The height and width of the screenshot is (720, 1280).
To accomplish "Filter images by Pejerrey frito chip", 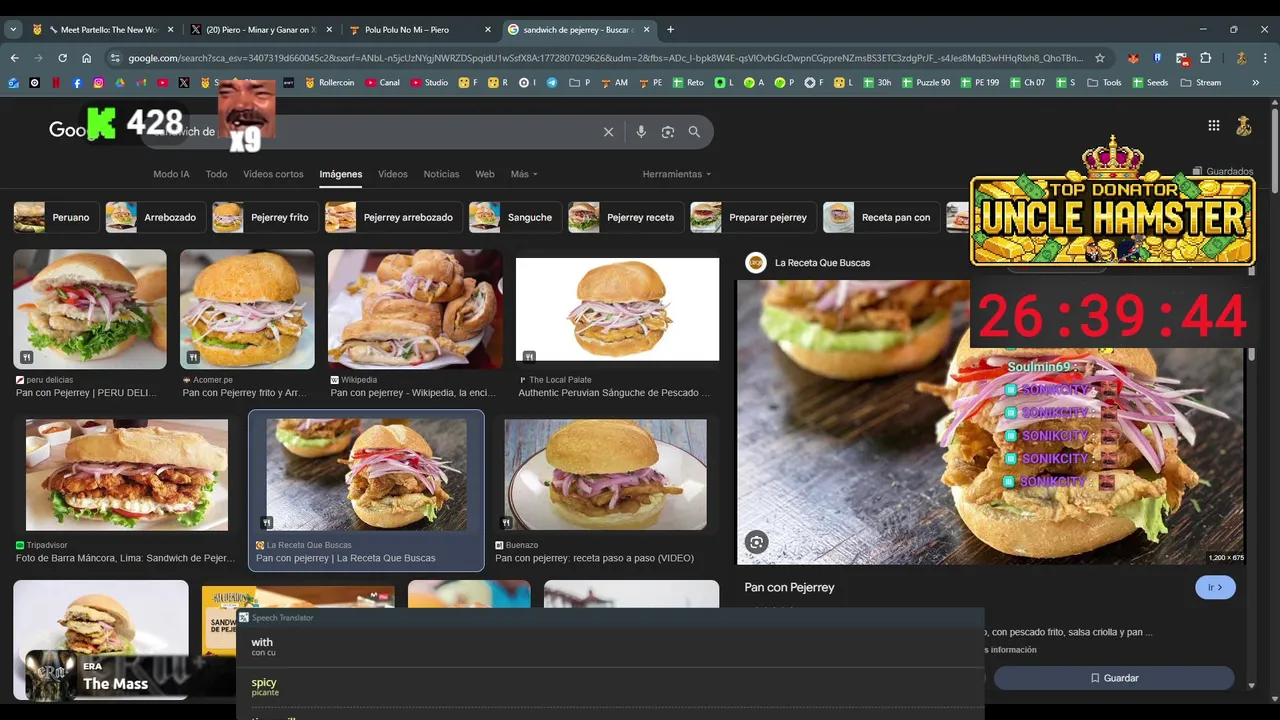I will 265,217.
